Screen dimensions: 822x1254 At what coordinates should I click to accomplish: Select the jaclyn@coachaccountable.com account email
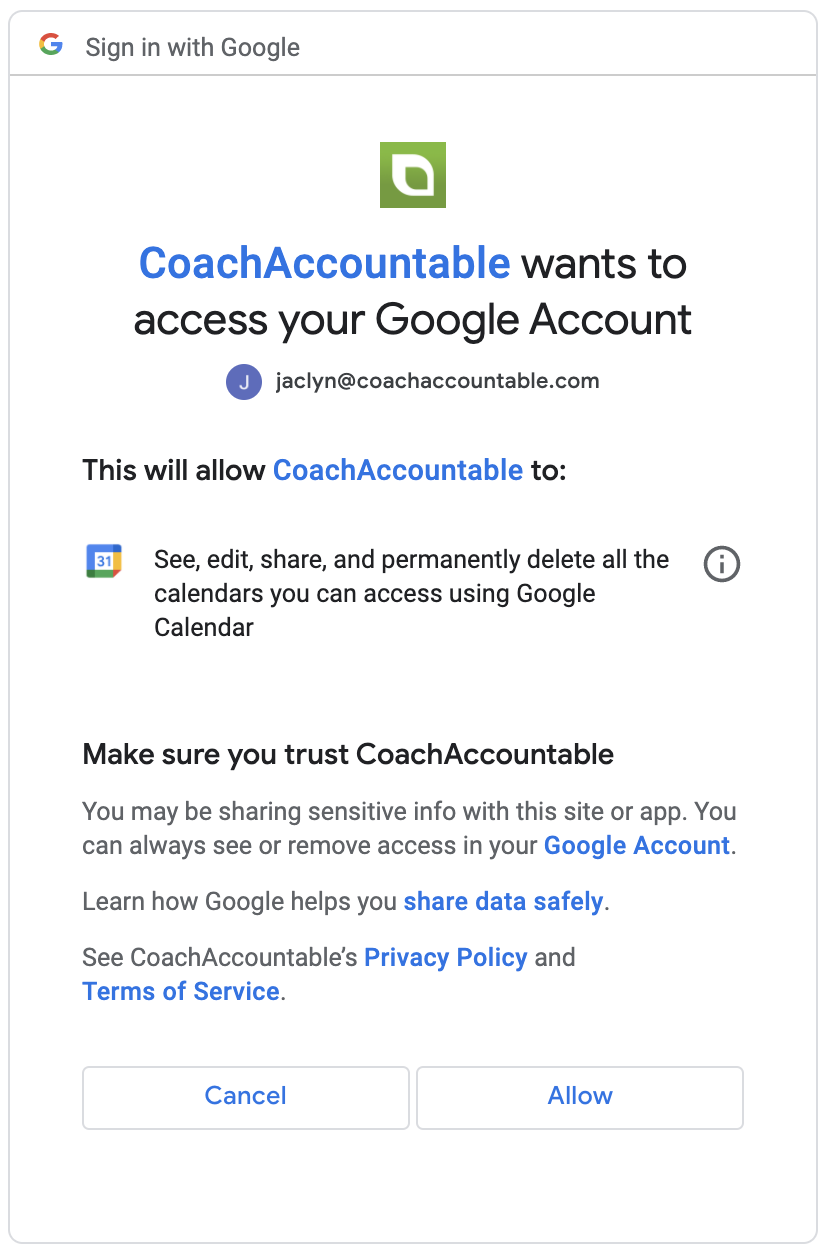pyautogui.click(x=438, y=381)
